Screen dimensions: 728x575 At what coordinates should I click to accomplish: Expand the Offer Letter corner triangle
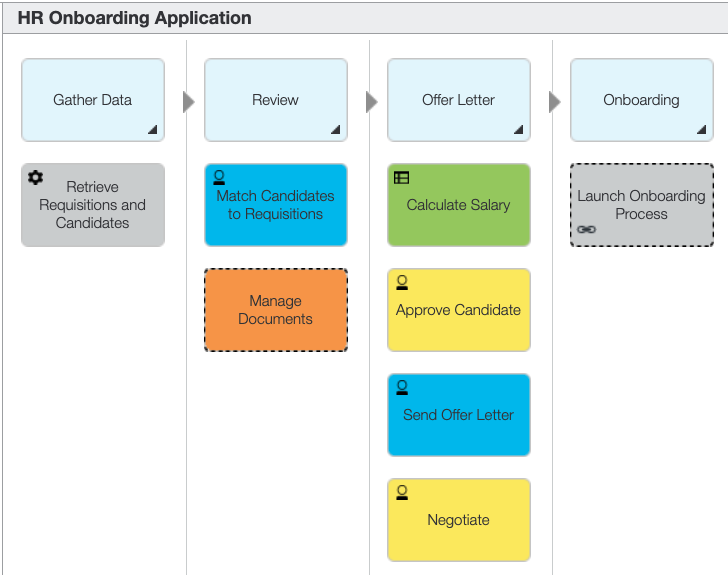click(x=519, y=129)
